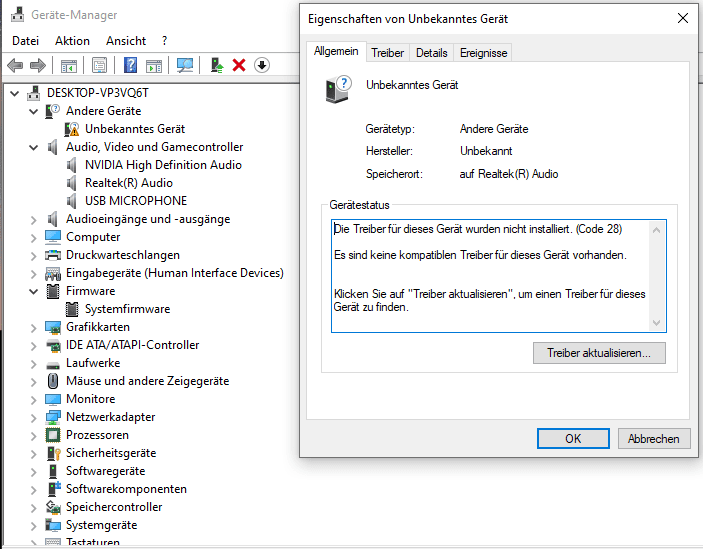Click the blue Help question mark toolbar icon
Viewport: 703px width, 549px height.
click(x=130, y=65)
